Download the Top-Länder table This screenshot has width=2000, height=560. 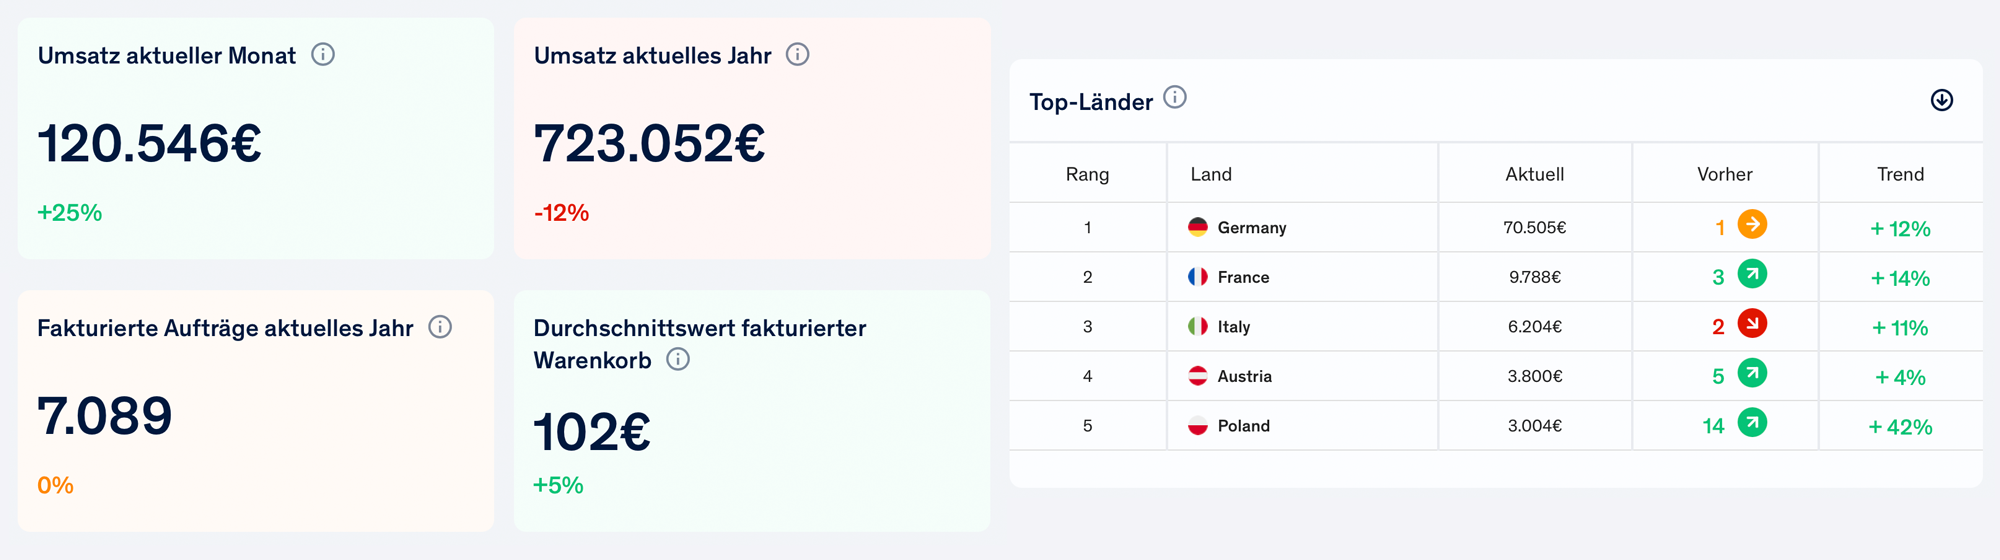(1941, 100)
